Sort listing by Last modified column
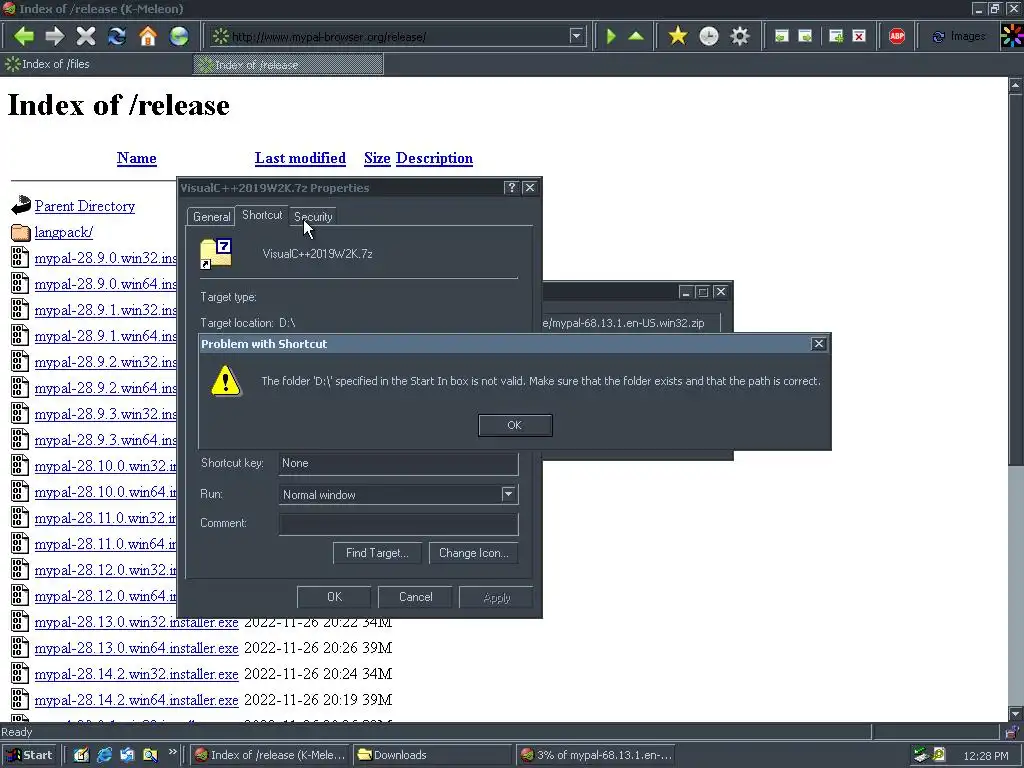The image size is (1024, 768). tap(300, 158)
